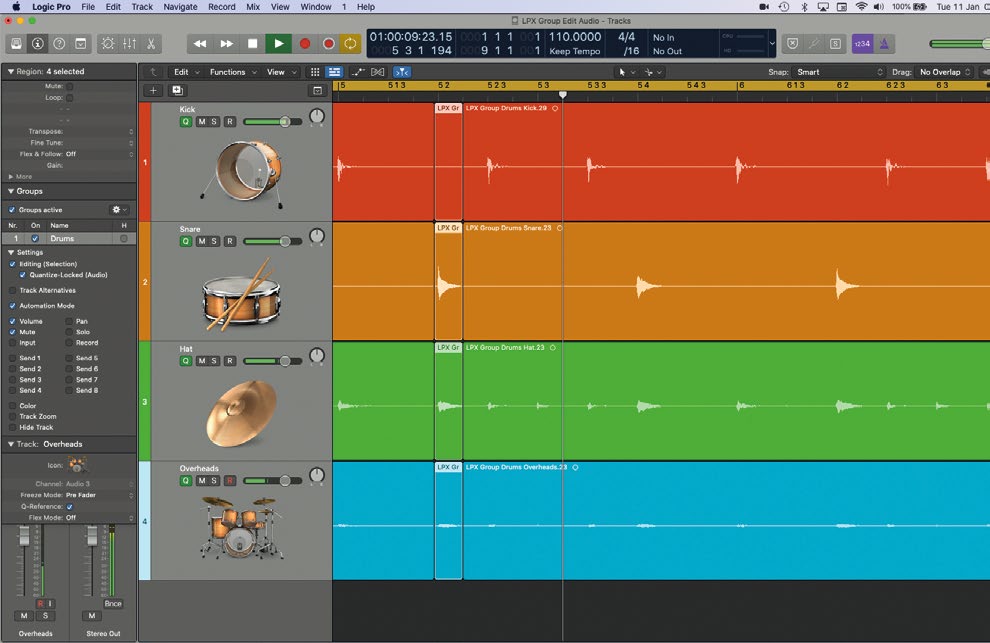Open the Navigate menu

181,7
